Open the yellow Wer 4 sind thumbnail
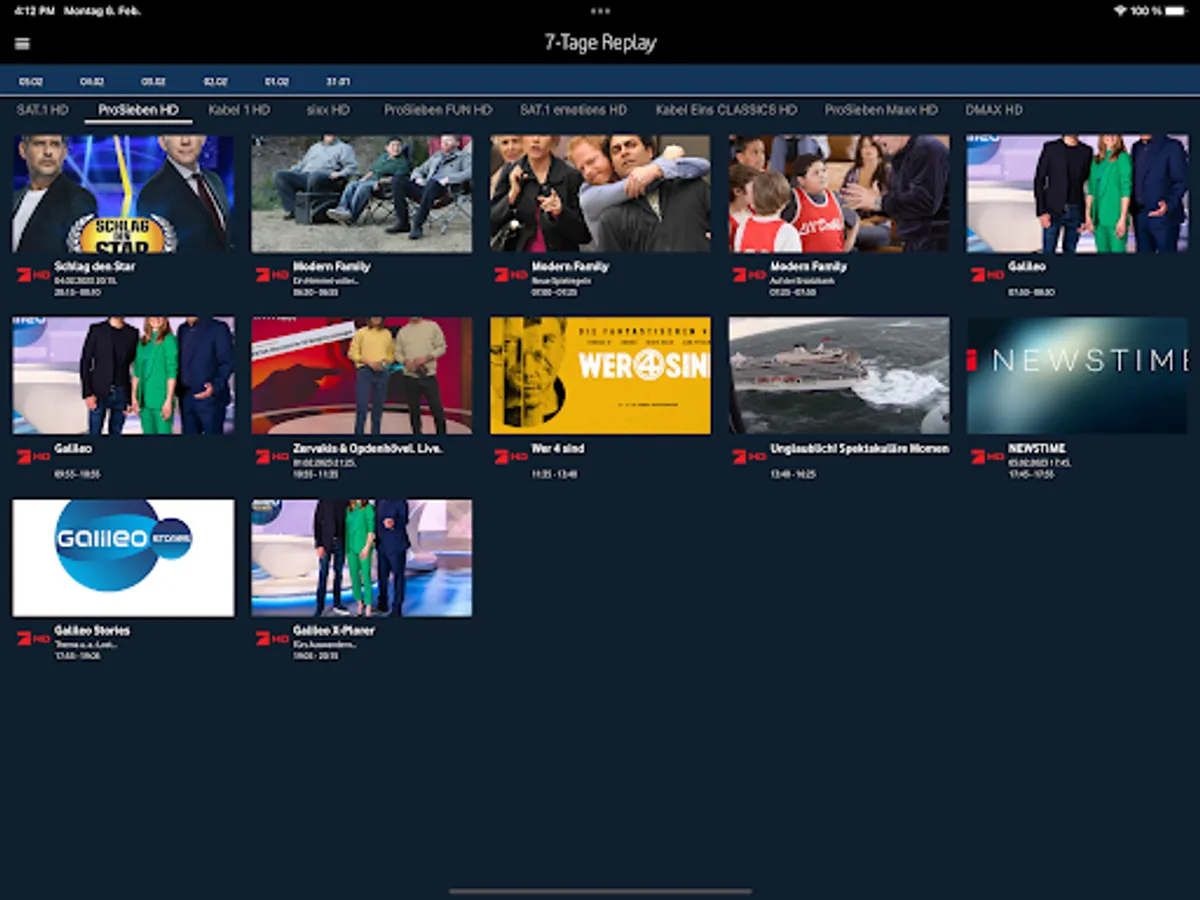Viewport: 1200px width, 900px height. coord(600,376)
